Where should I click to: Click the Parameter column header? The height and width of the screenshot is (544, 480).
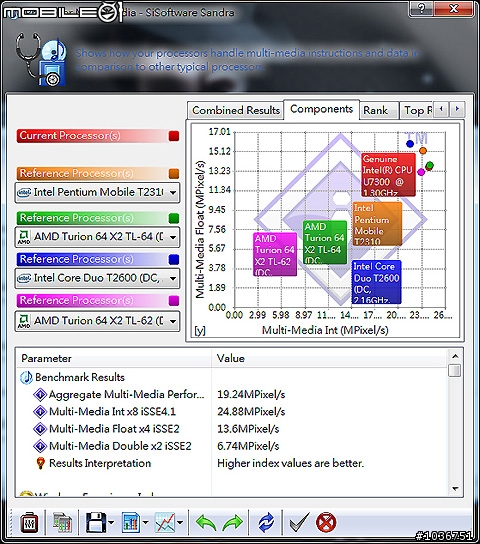tap(114, 358)
